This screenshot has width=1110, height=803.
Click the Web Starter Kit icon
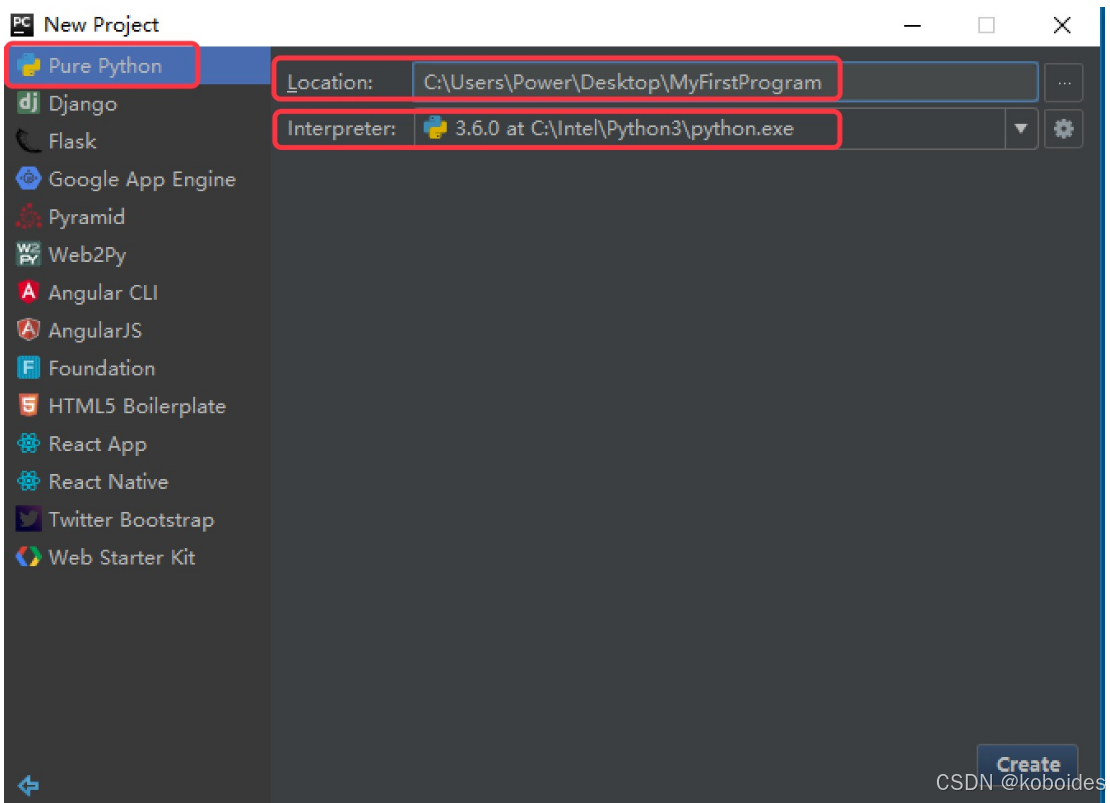pos(28,557)
